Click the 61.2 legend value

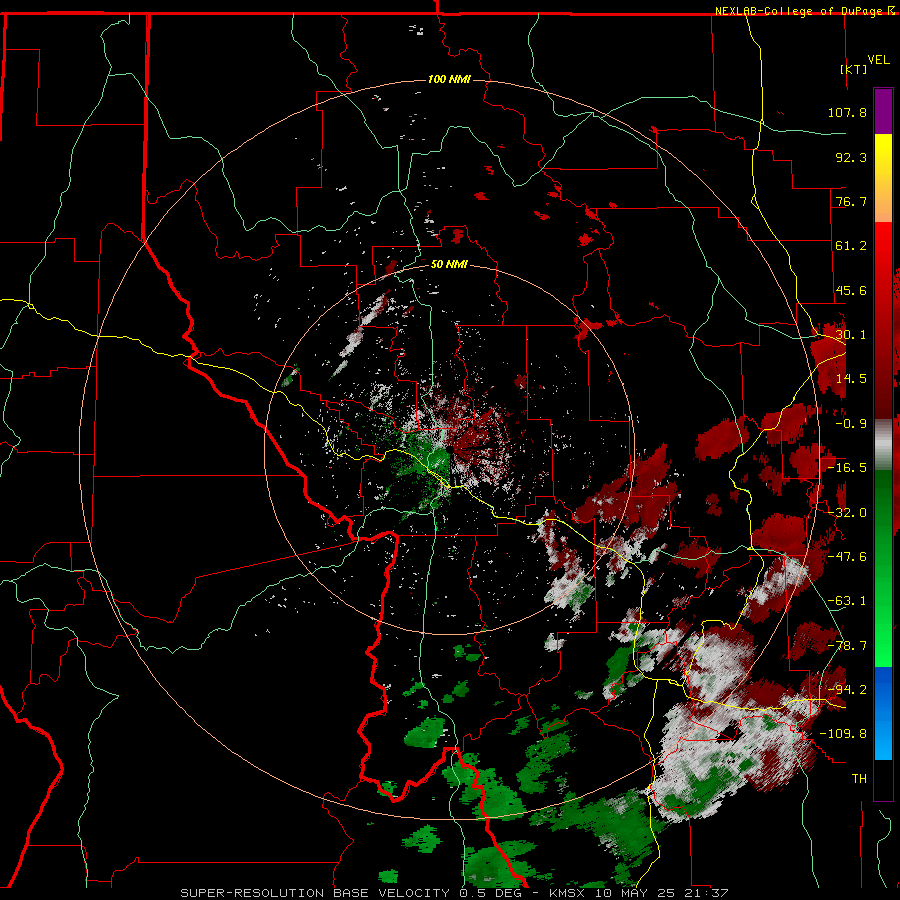point(851,246)
